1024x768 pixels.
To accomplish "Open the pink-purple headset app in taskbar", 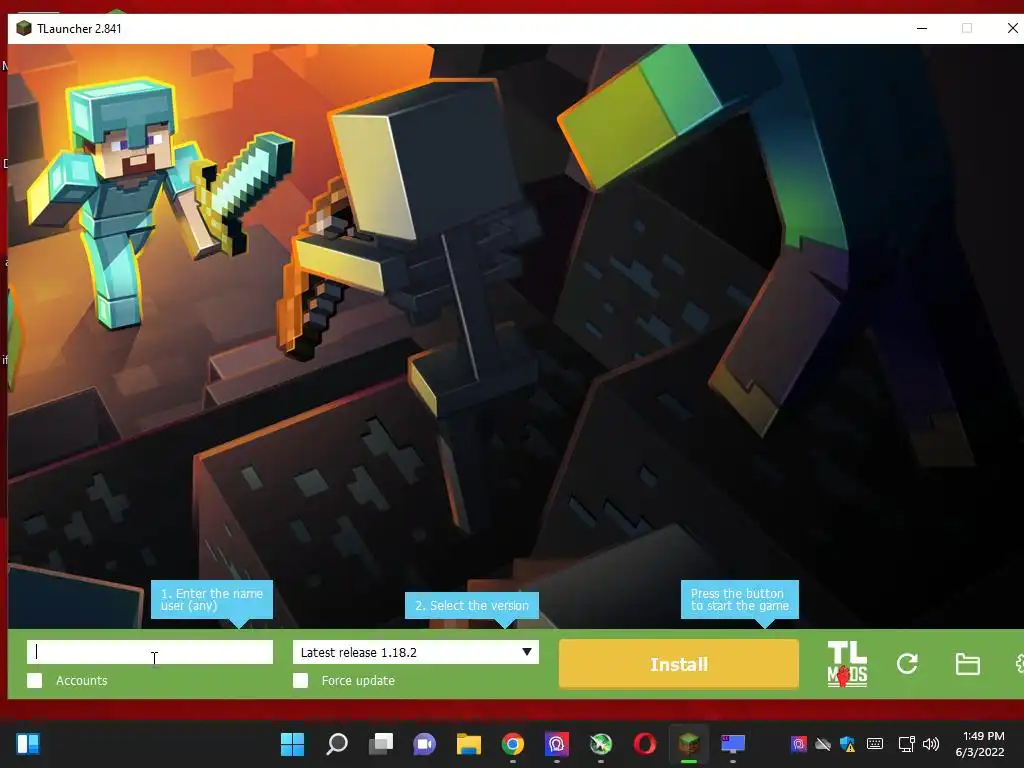I will coord(556,744).
